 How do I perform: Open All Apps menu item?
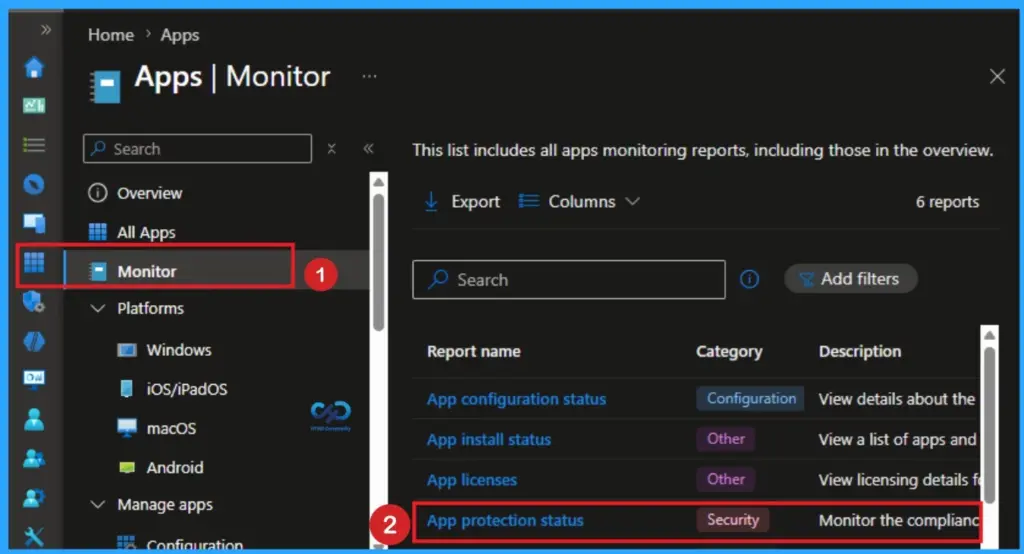[146, 232]
